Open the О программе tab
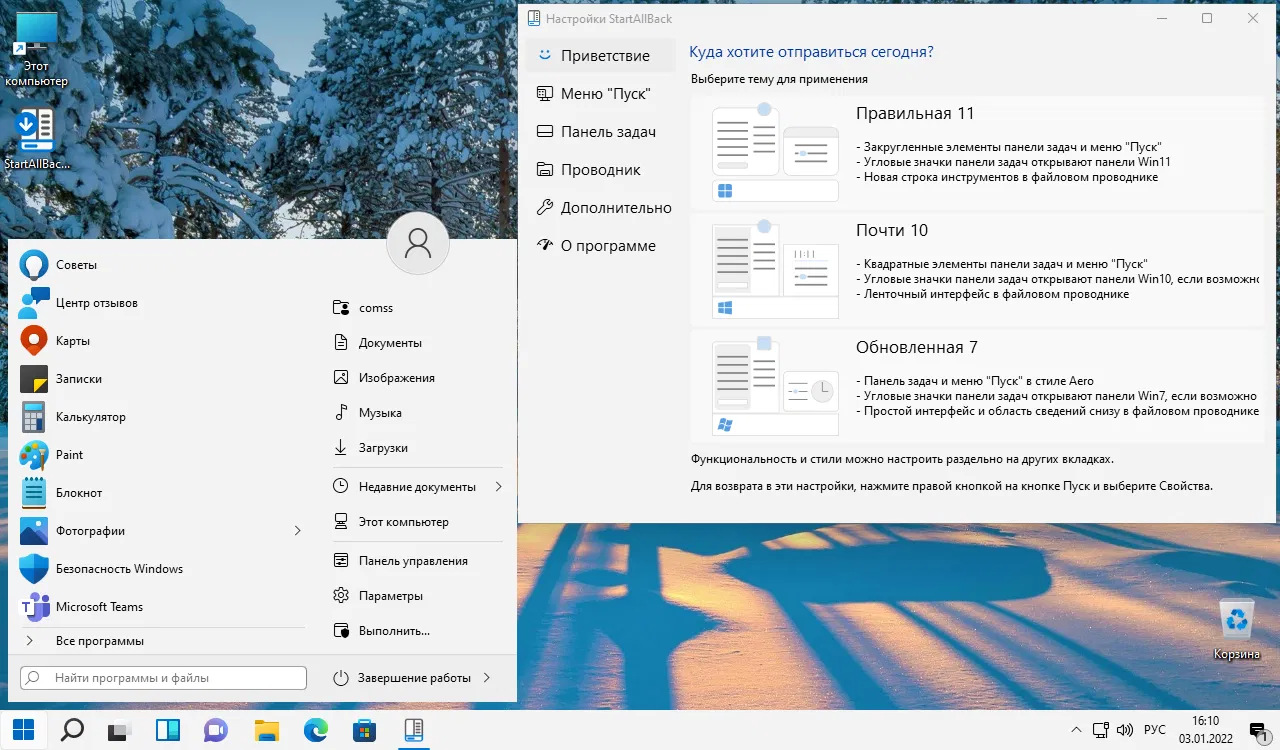The image size is (1280, 750). click(x=601, y=246)
